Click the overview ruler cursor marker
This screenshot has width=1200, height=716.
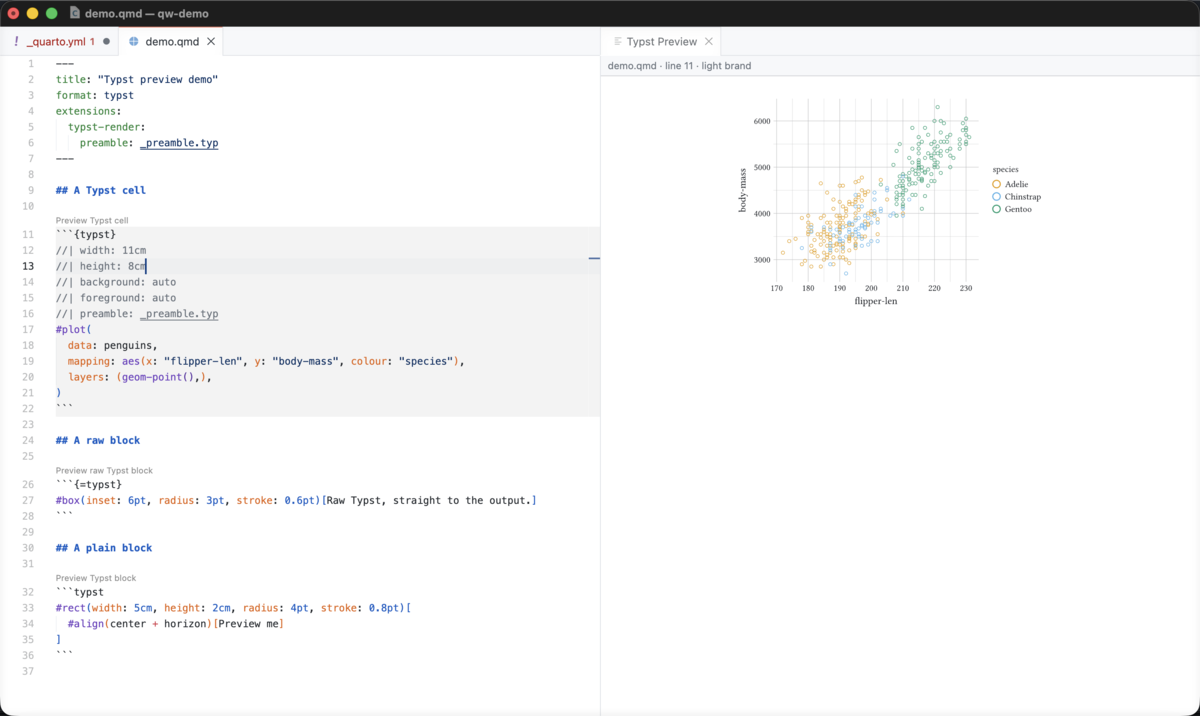tap(594, 258)
